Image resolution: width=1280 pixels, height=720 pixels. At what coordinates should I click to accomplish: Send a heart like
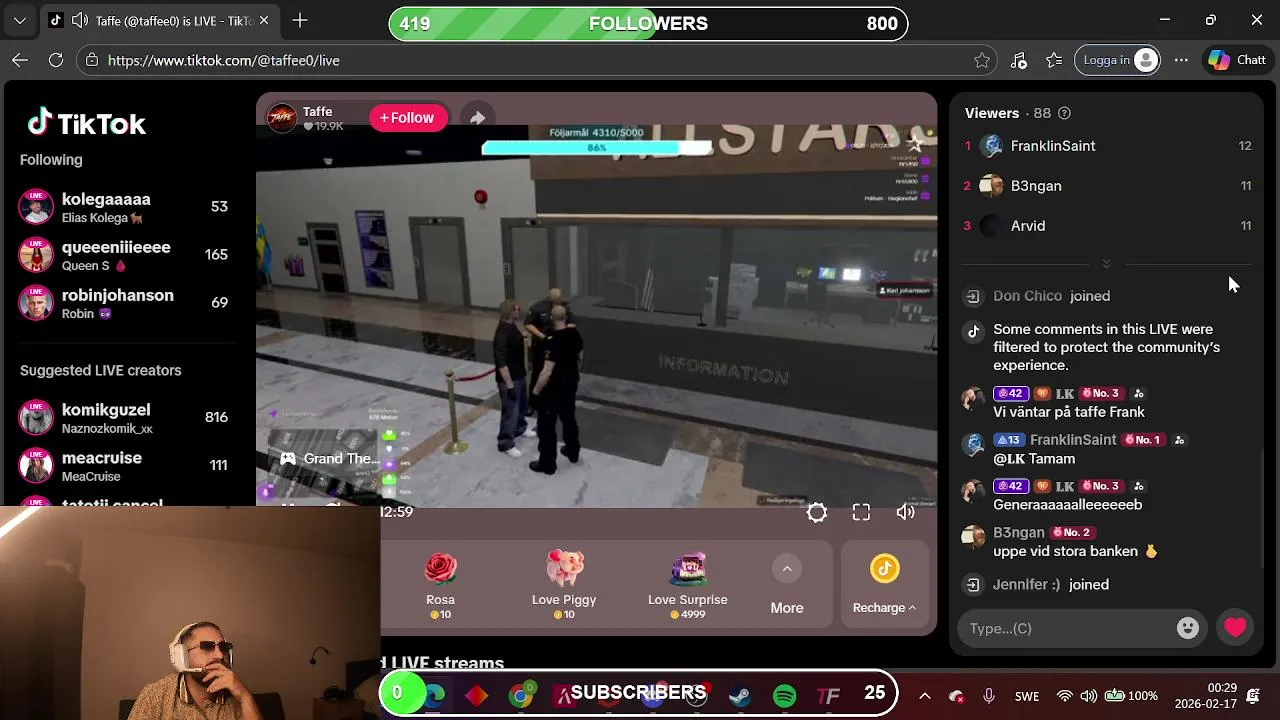click(x=1236, y=628)
